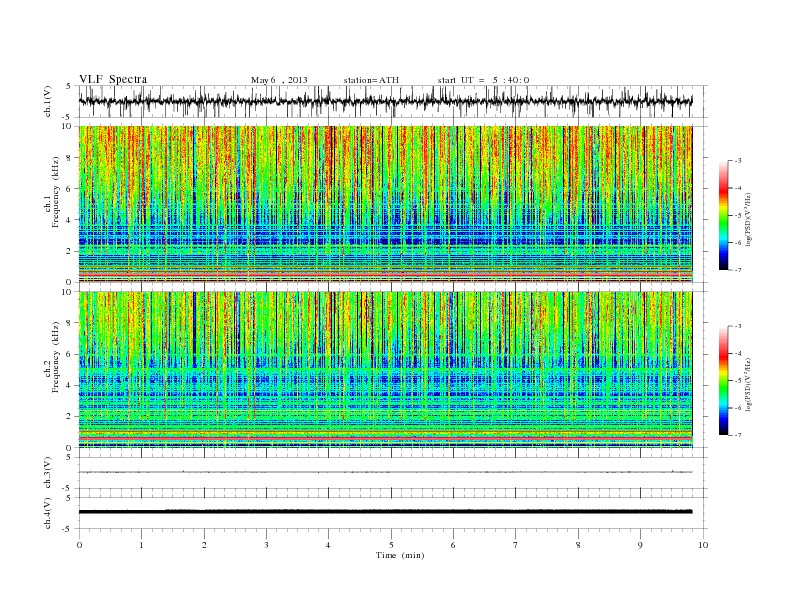Click the '7' tick on time axis
The width and height of the screenshot is (792, 612).
pyautogui.click(x=516, y=545)
